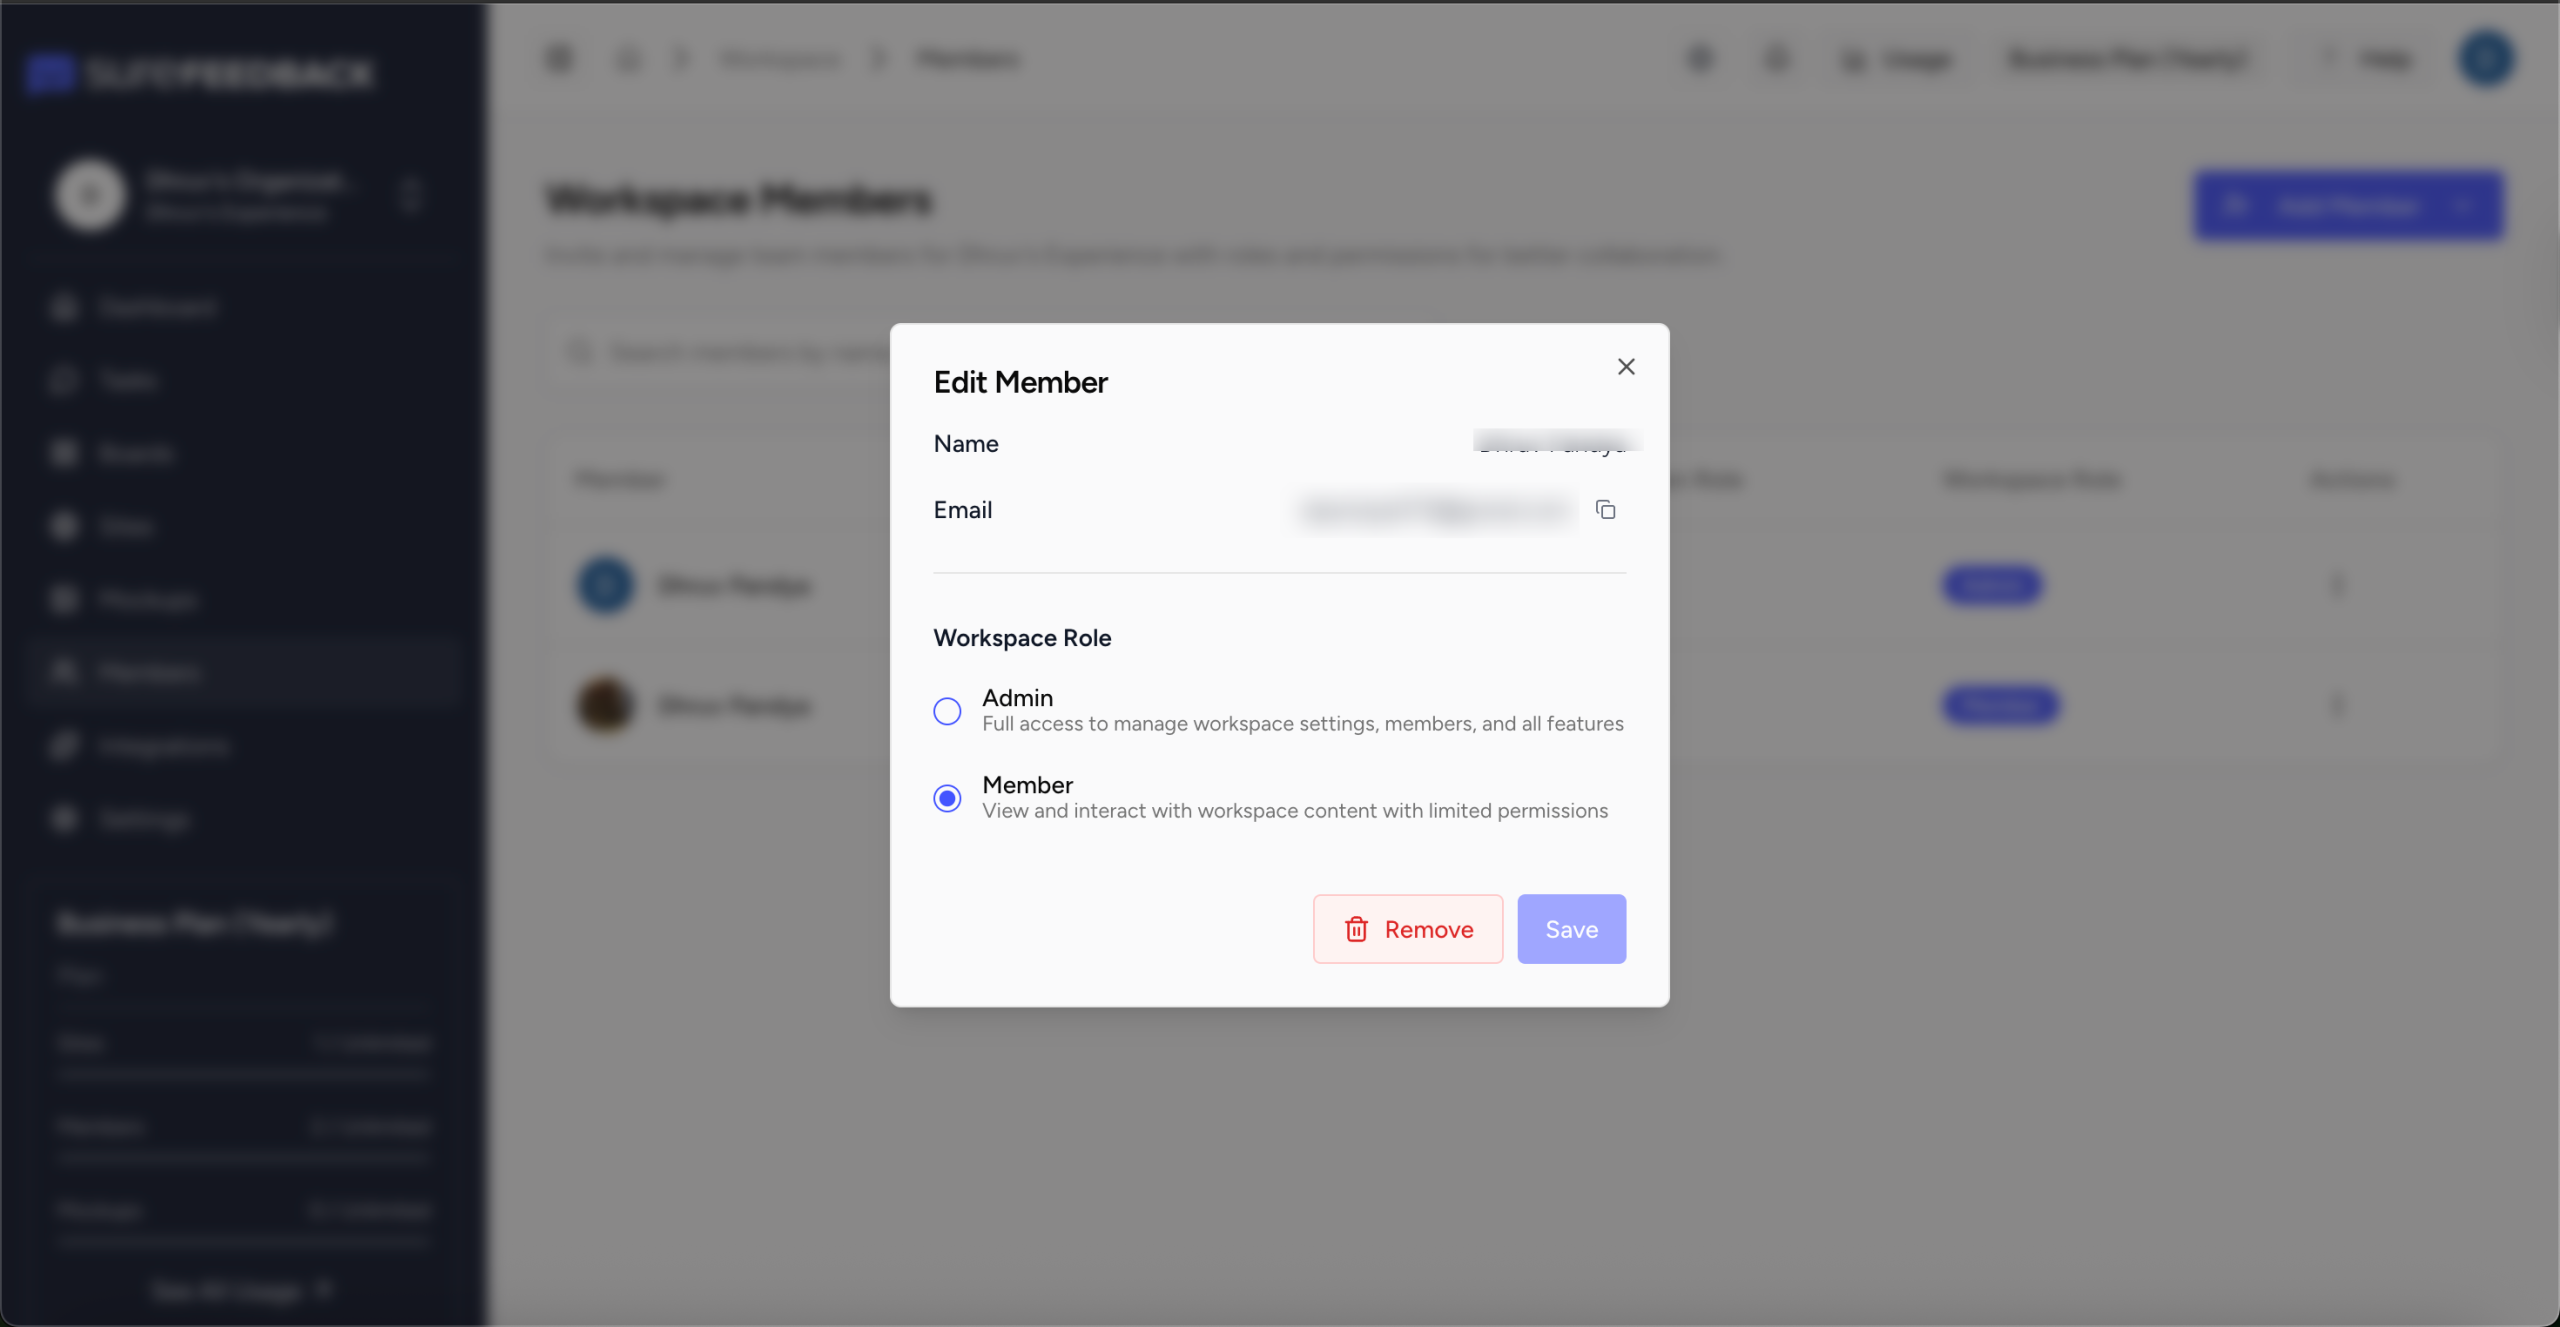Viewport: 2560px width, 1327px height.
Task: Click the search members input field
Action: 740,352
